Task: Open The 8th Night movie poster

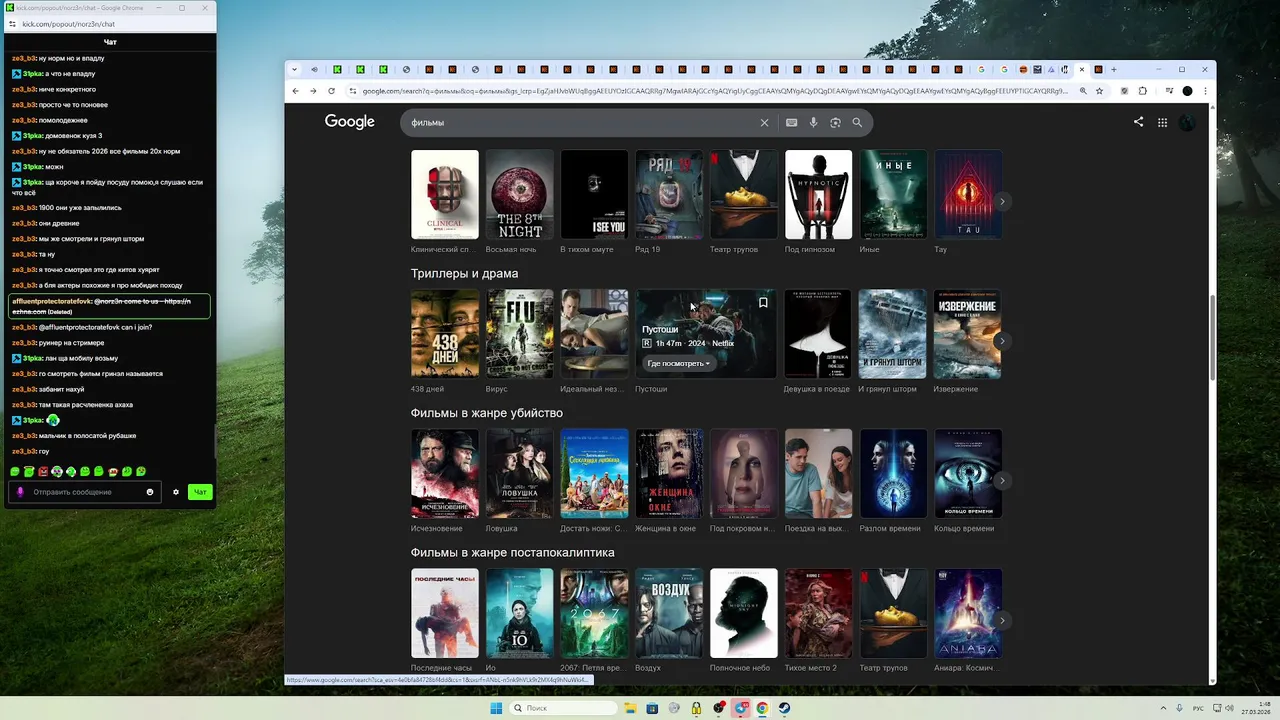Action: click(519, 195)
